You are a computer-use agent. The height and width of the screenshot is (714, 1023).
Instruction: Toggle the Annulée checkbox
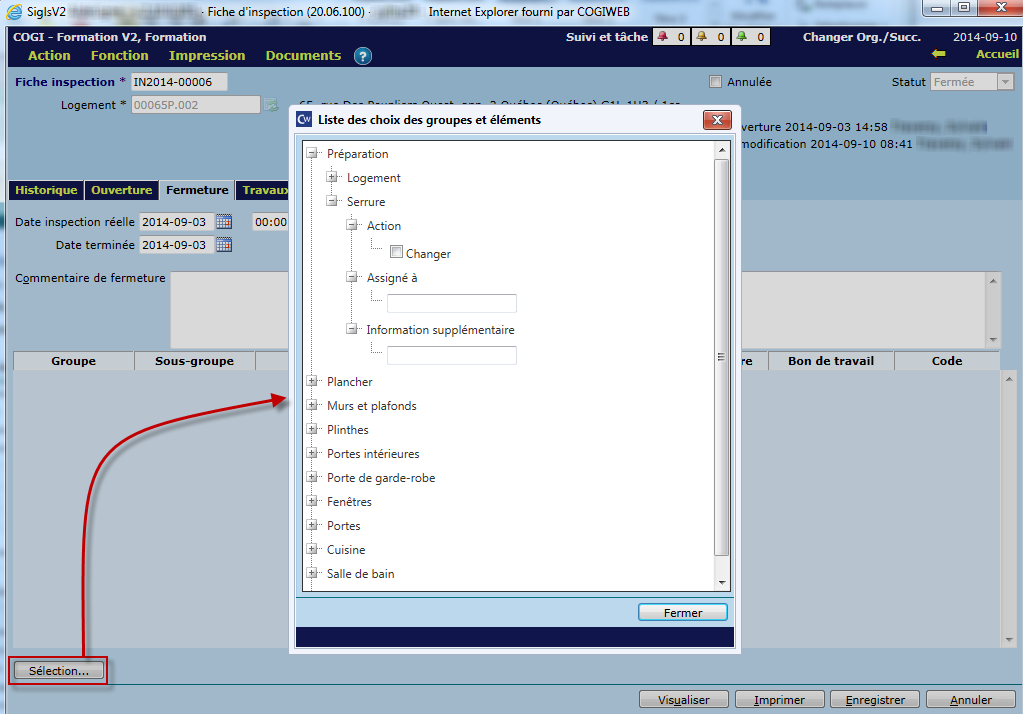coord(715,82)
